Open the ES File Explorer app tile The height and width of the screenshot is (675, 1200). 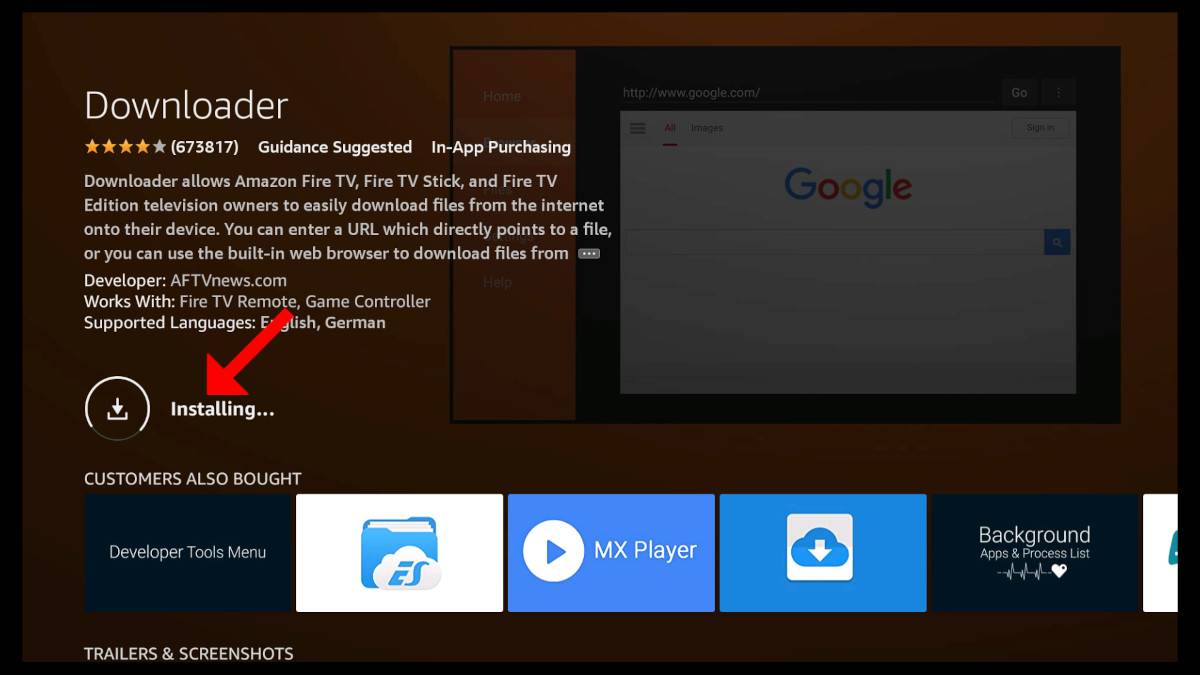(399, 552)
